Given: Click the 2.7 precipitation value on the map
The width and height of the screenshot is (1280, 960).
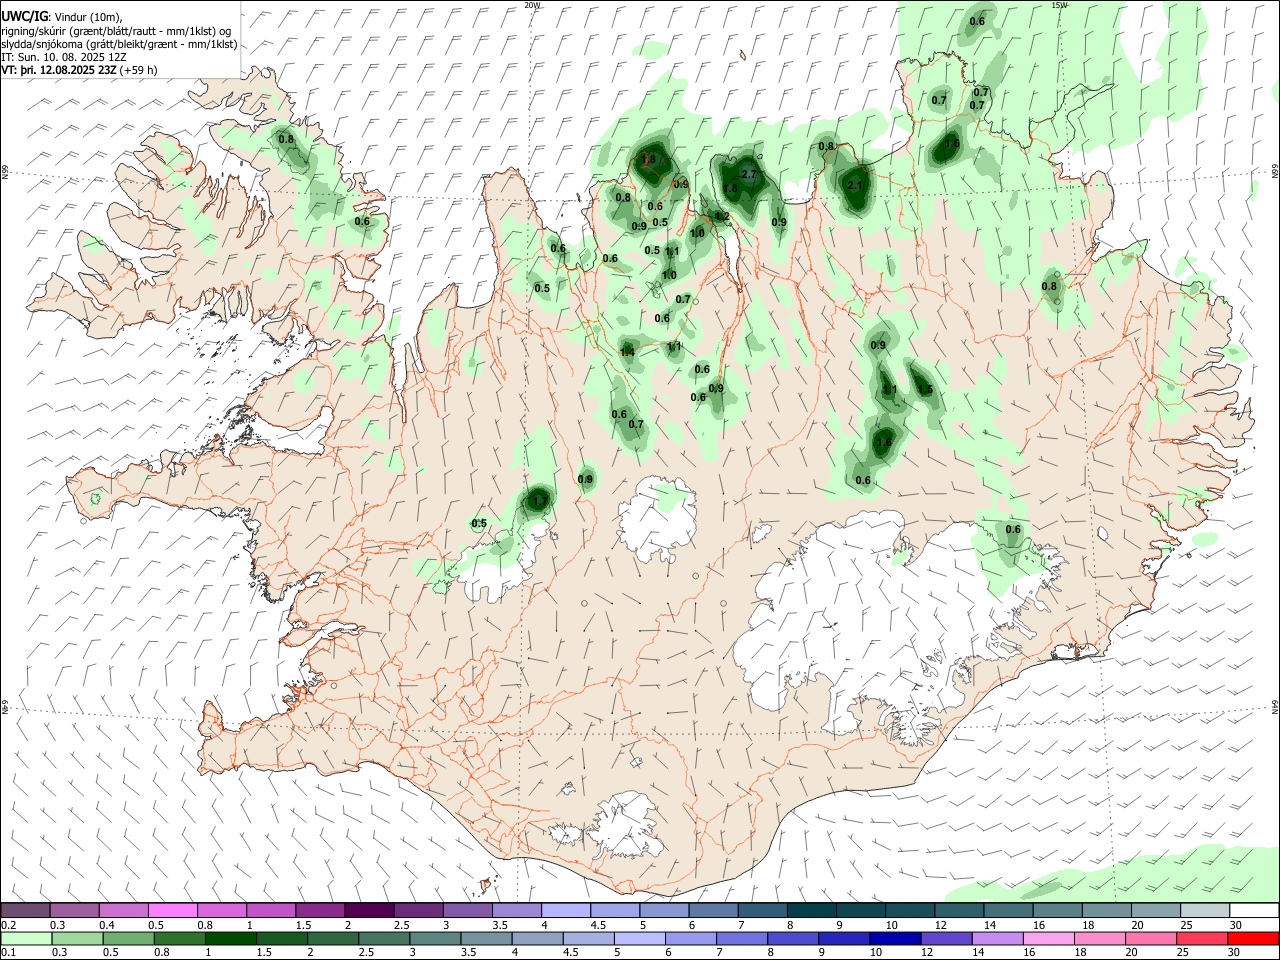Looking at the screenshot, I should (750, 175).
